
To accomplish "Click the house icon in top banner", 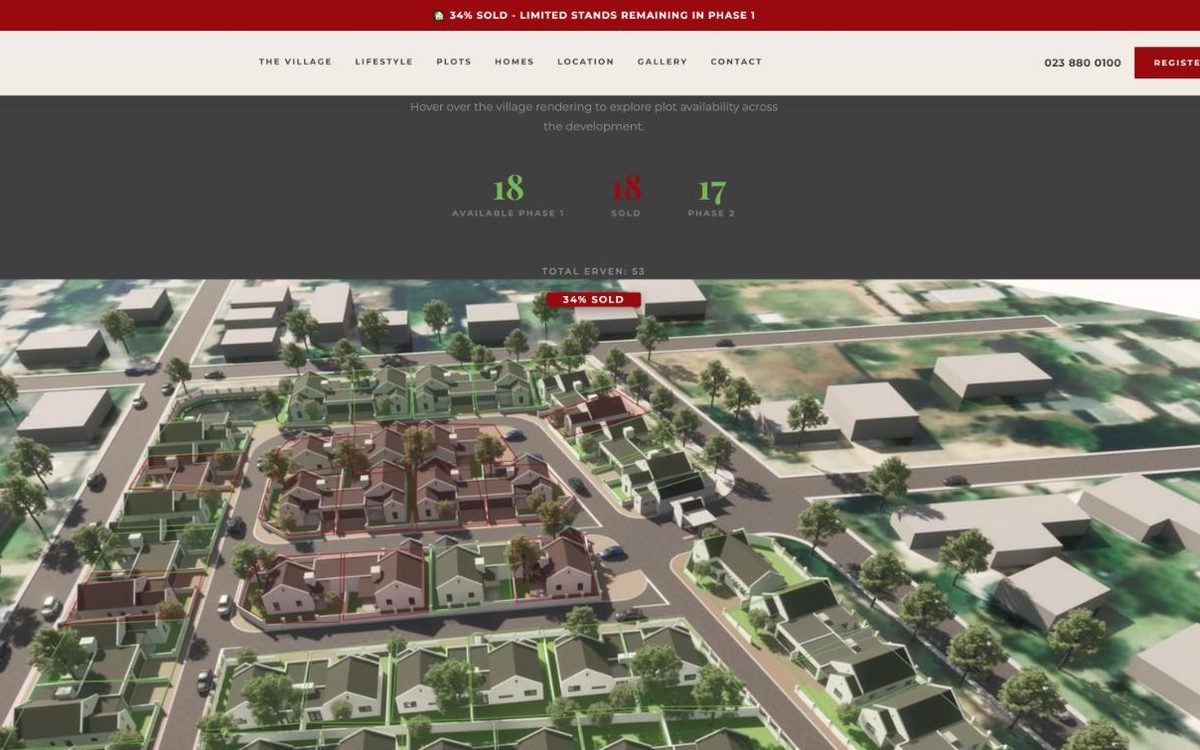I will tap(439, 15).
